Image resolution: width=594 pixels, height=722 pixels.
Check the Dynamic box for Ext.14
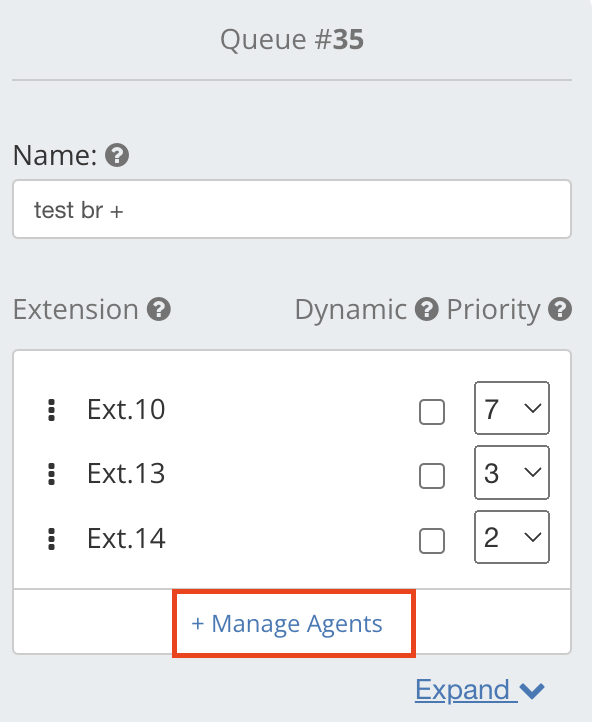pos(432,541)
